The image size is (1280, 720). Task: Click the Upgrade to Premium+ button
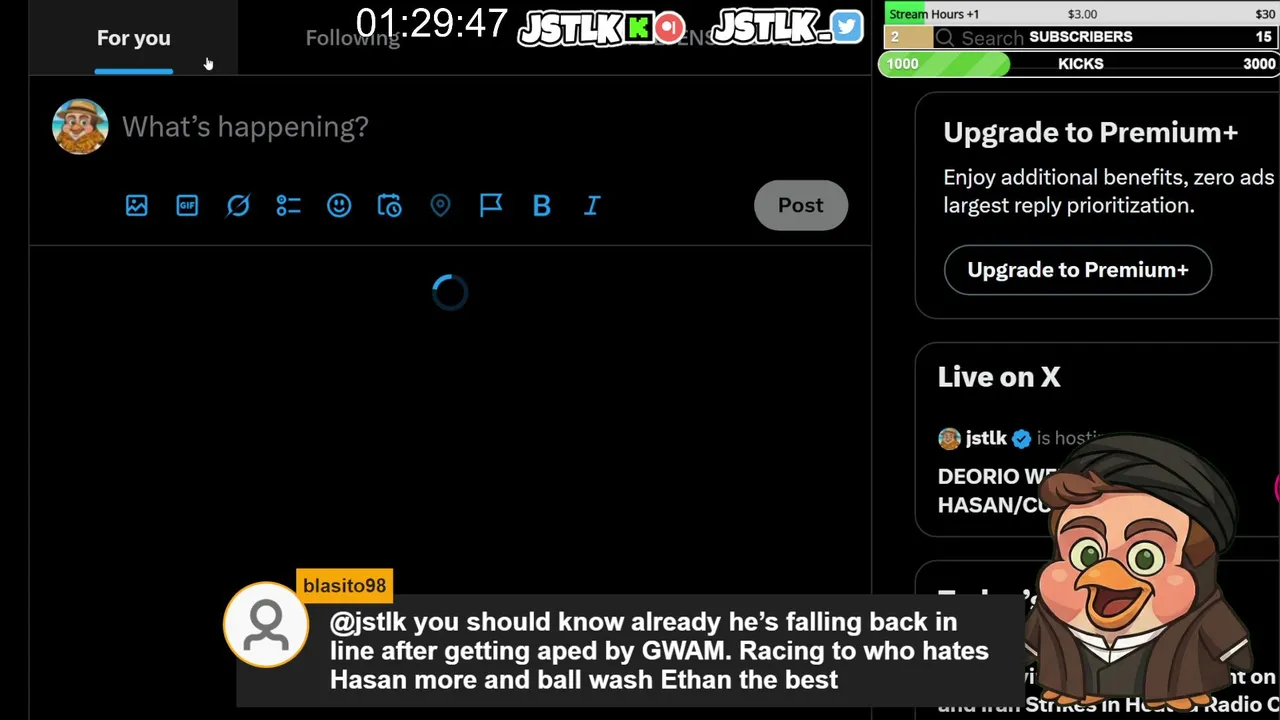pos(1078,270)
